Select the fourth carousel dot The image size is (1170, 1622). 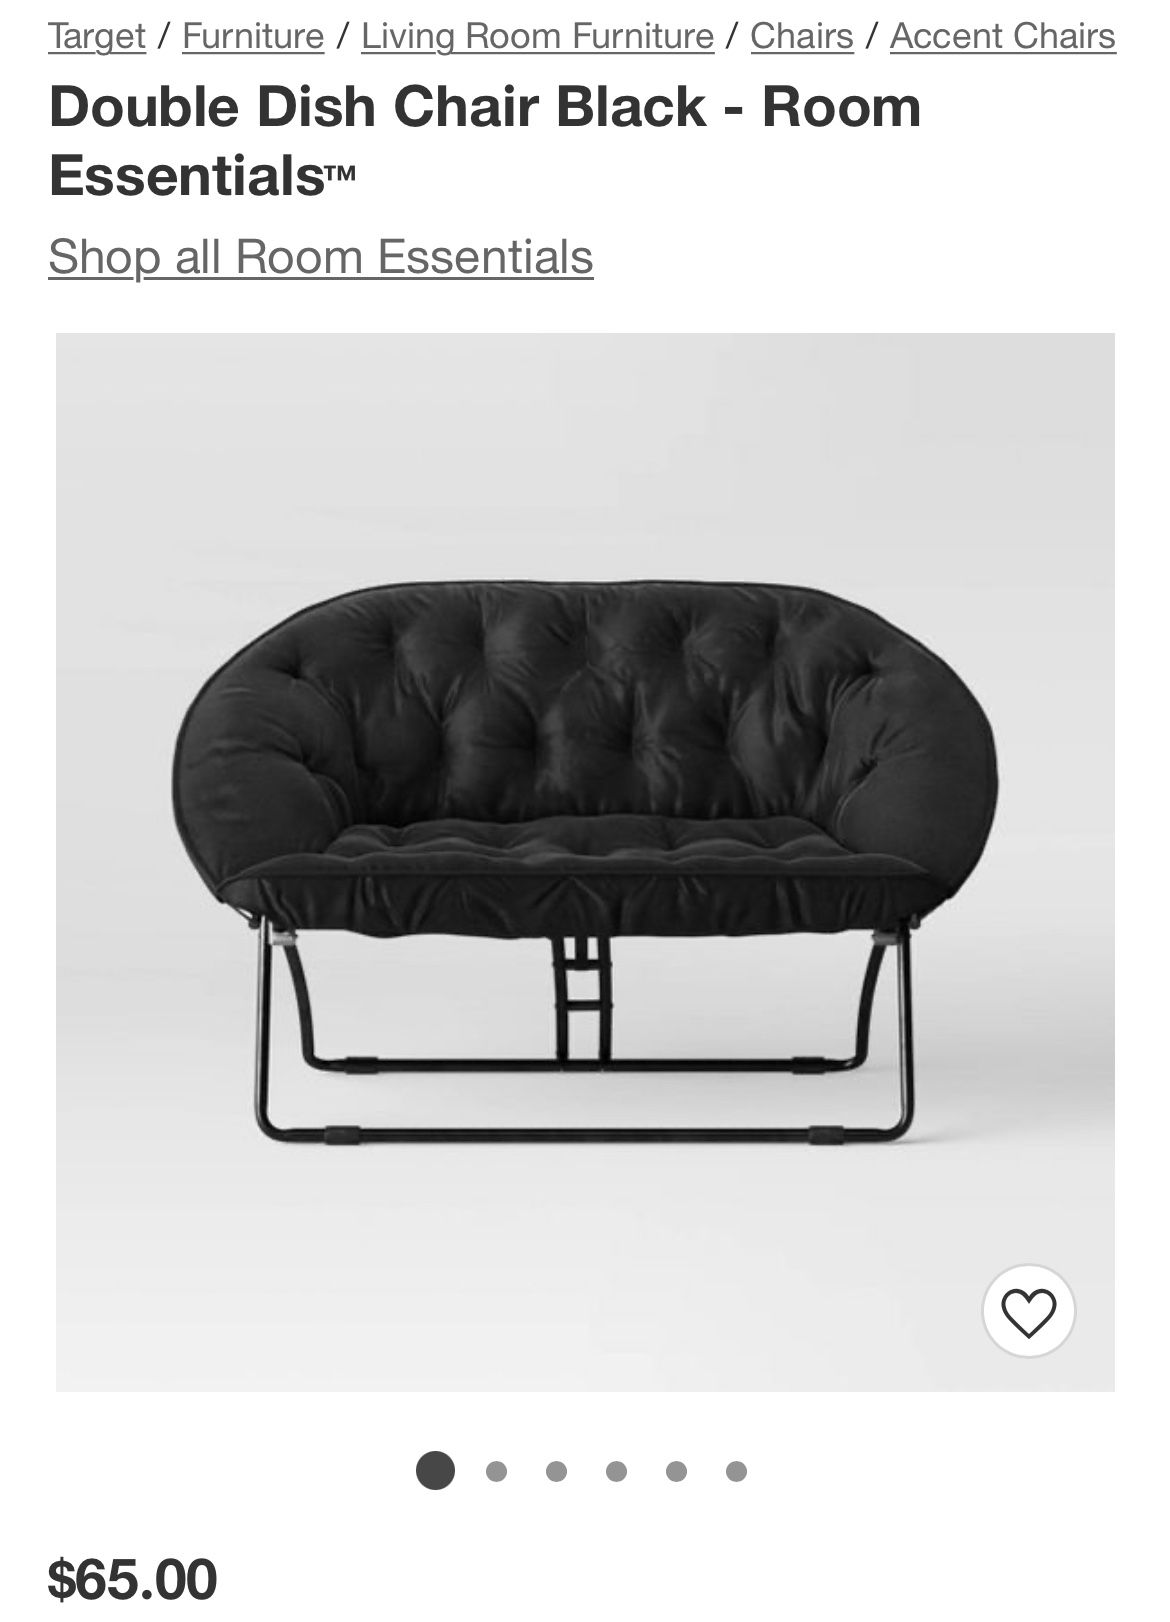click(x=617, y=1471)
